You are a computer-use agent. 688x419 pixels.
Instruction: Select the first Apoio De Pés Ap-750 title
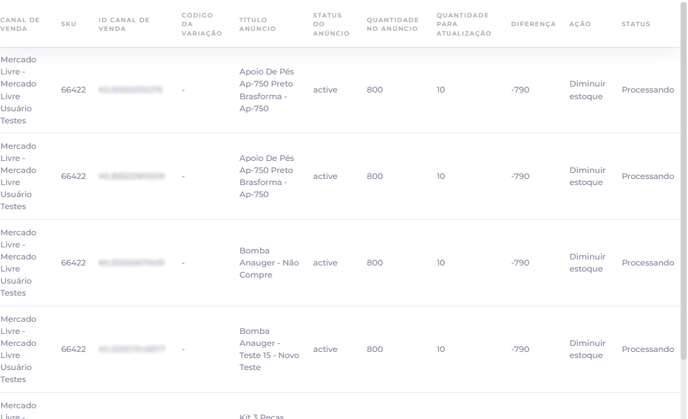tap(266, 90)
